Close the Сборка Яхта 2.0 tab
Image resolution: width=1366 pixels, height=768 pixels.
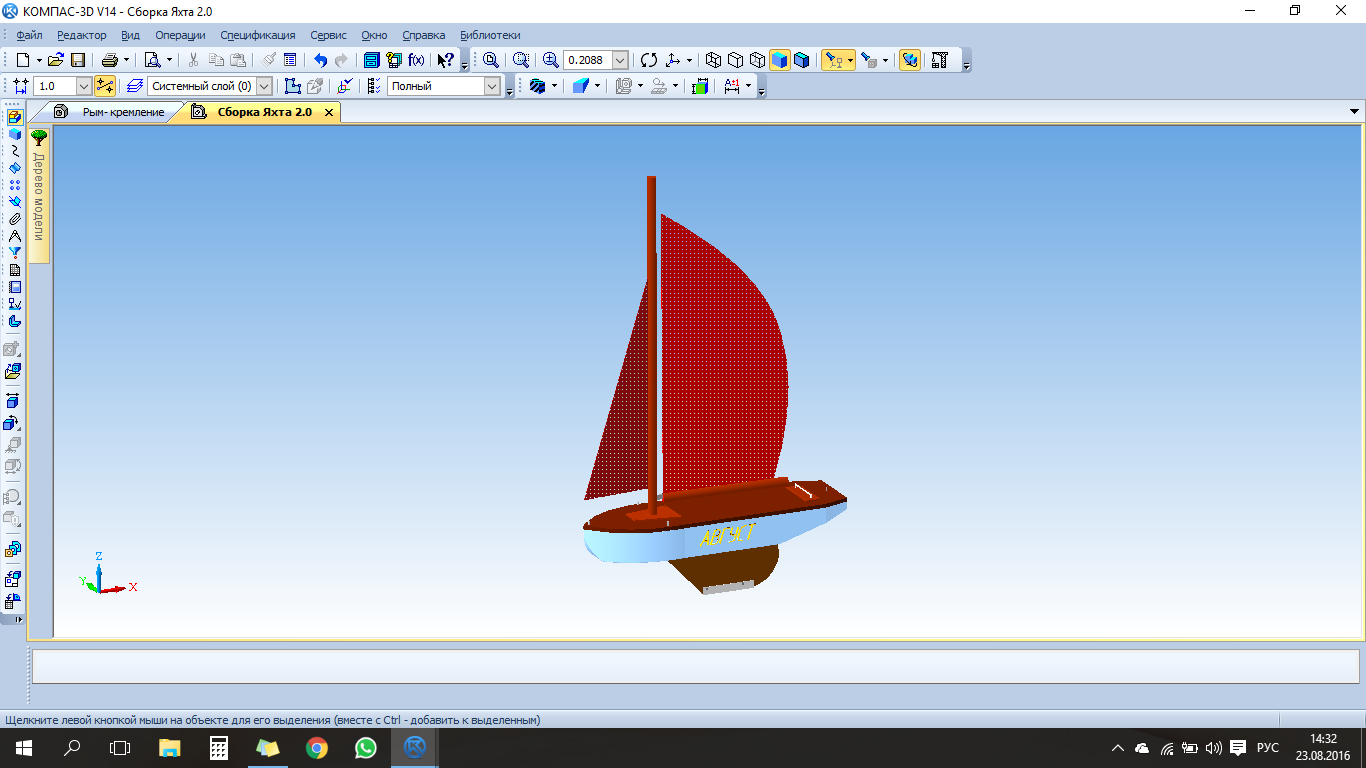(x=329, y=112)
